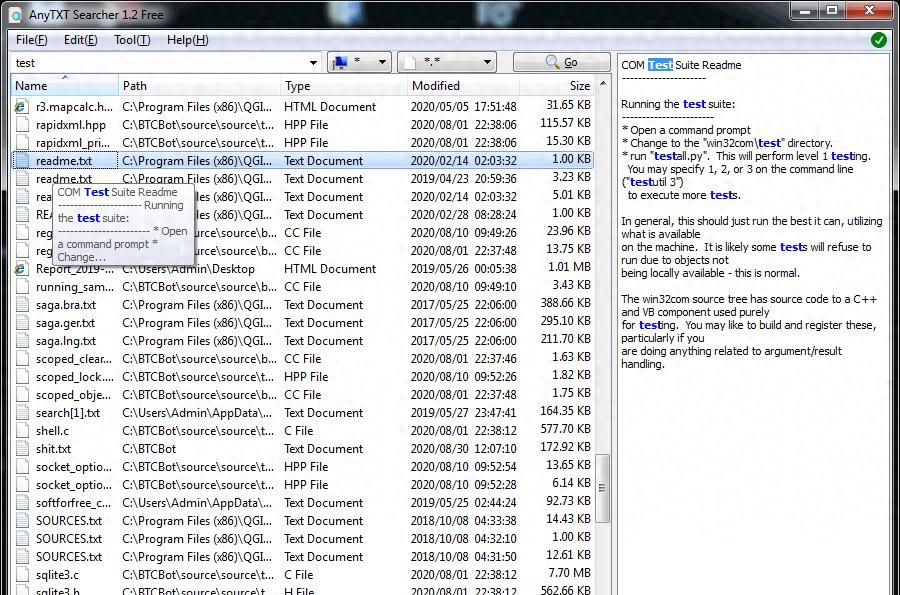Open the *.* file type filter dropdown
The image size is (900, 595).
pos(447,62)
